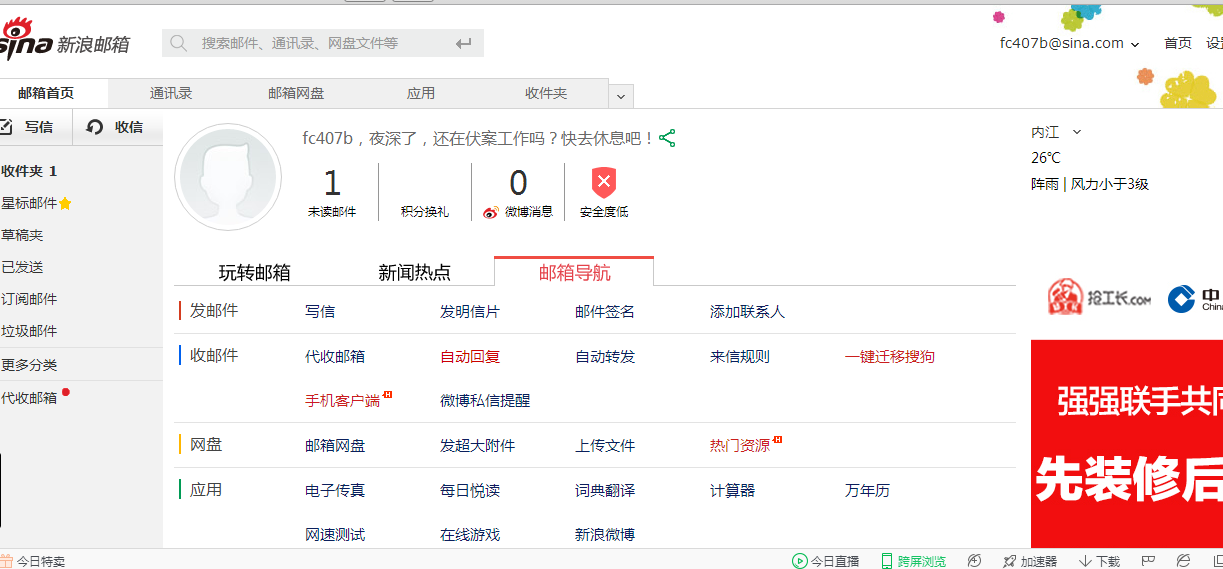The width and height of the screenshot is (1223, 569).
Task: Expand the account menu for fc407b@sina.com
Action: 1135,44
